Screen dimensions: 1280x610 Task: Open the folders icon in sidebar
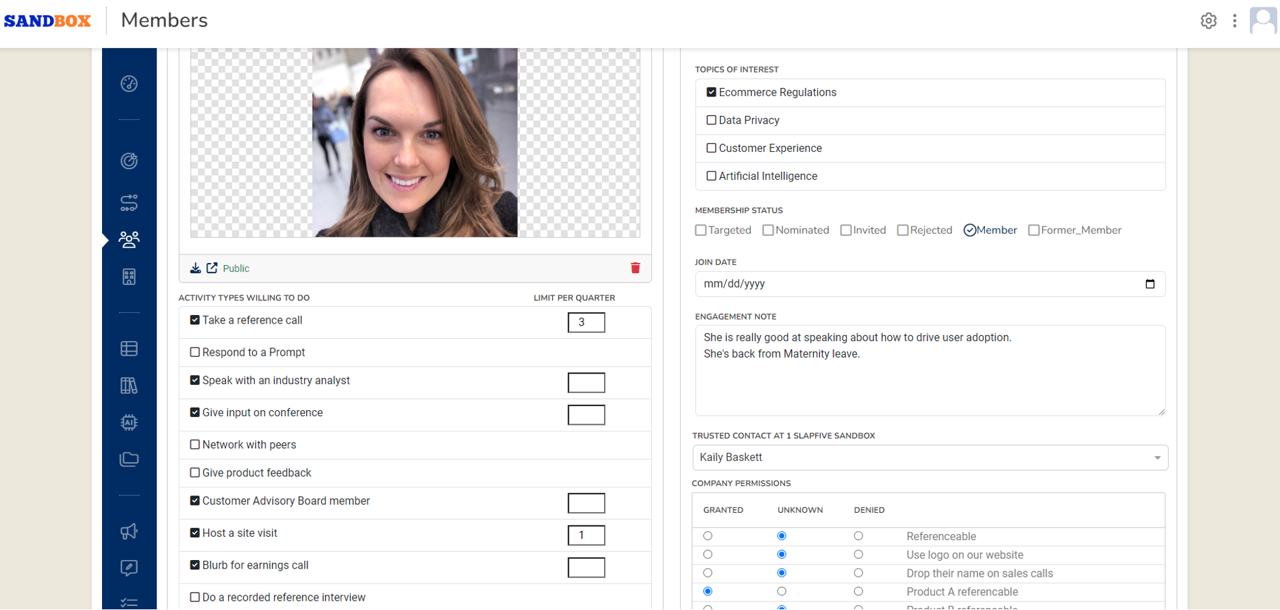point(129,460)
